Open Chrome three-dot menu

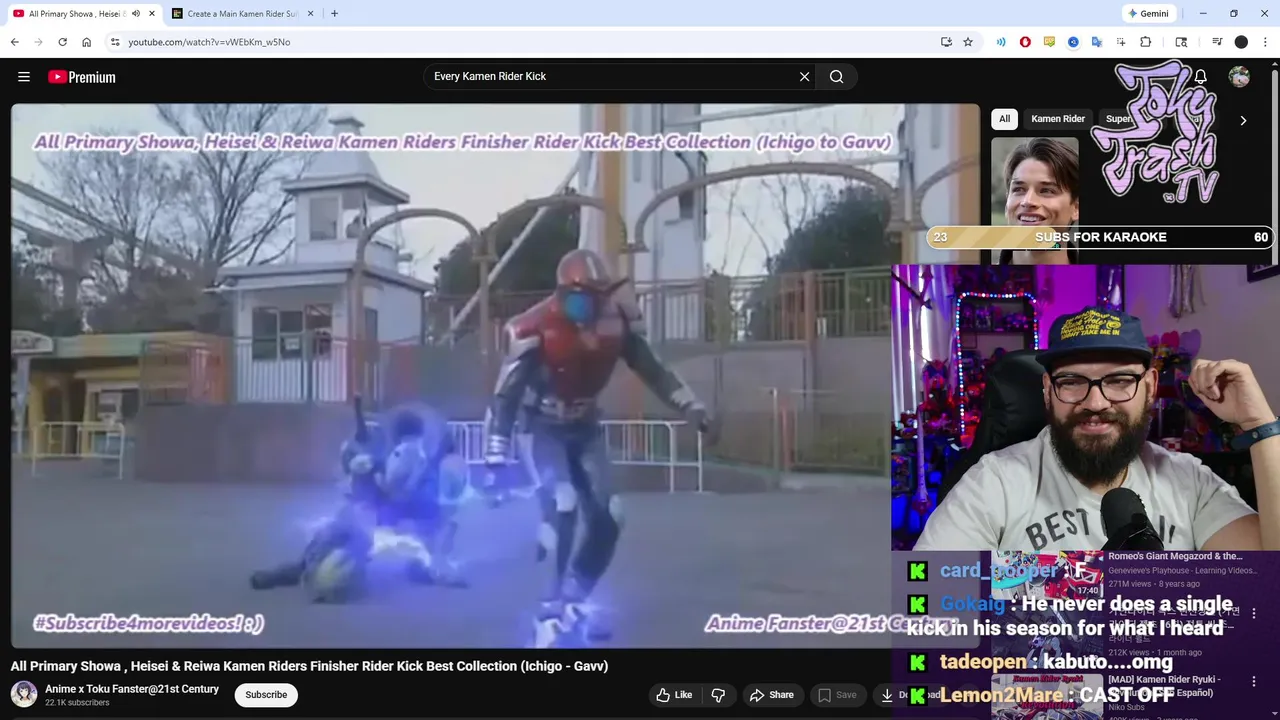tap(1265, 42)
